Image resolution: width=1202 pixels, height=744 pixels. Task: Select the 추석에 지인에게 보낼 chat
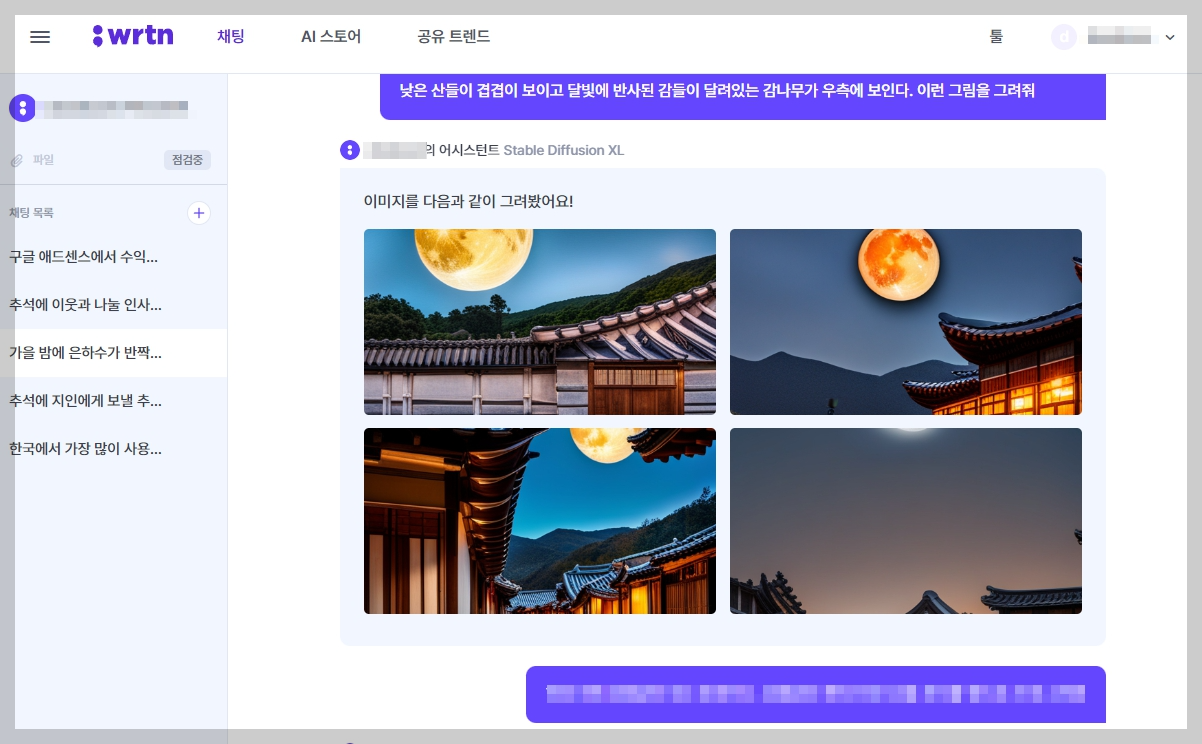click(85, 401)
